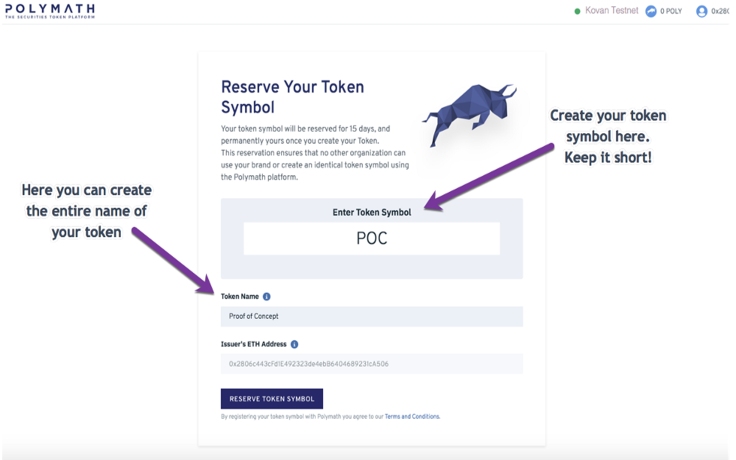The image size is (736, 460).
Task: Click the Reserve Your Token Symbol heading
Action: pos(292,97)
